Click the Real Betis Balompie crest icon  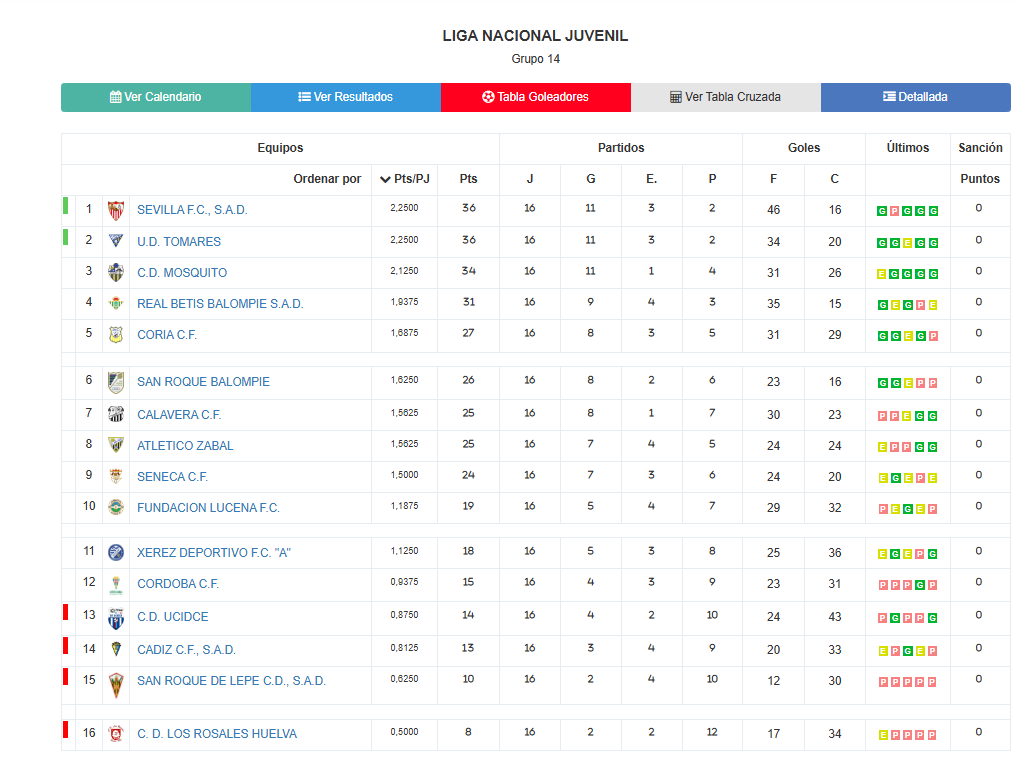click(x=116, y=303)
